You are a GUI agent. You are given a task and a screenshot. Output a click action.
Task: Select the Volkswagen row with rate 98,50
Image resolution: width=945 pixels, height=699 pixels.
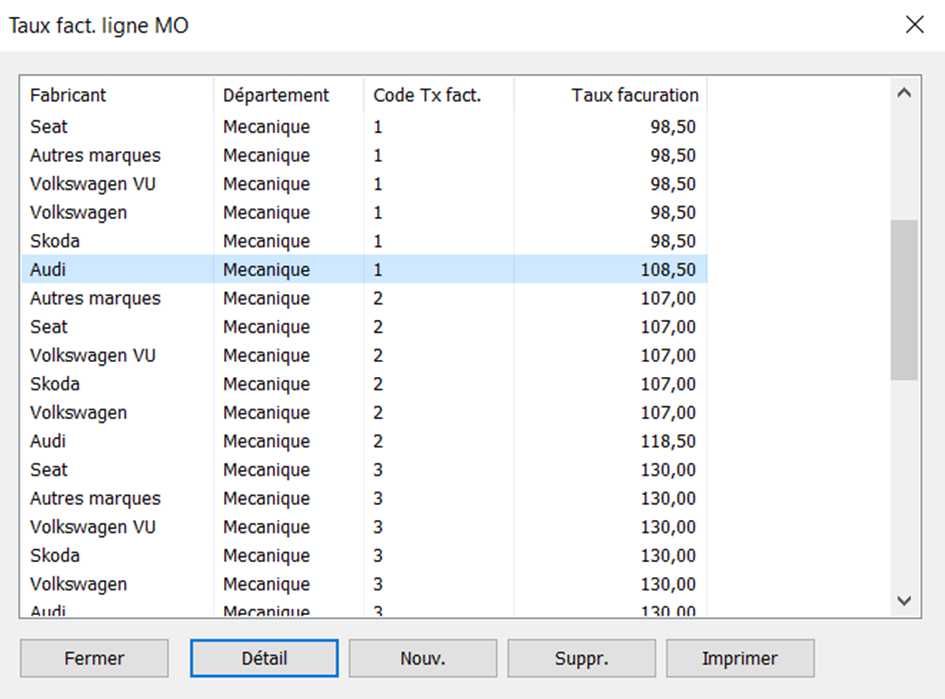pyautogui.click(x=364, y=212)
